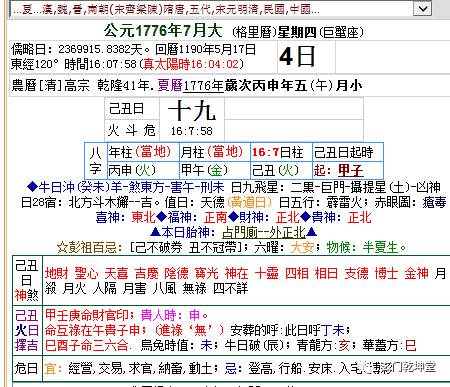450x387 pixels.
Task: Click the green 物候: 半夏生 text
Action: [x=366, y=248]
